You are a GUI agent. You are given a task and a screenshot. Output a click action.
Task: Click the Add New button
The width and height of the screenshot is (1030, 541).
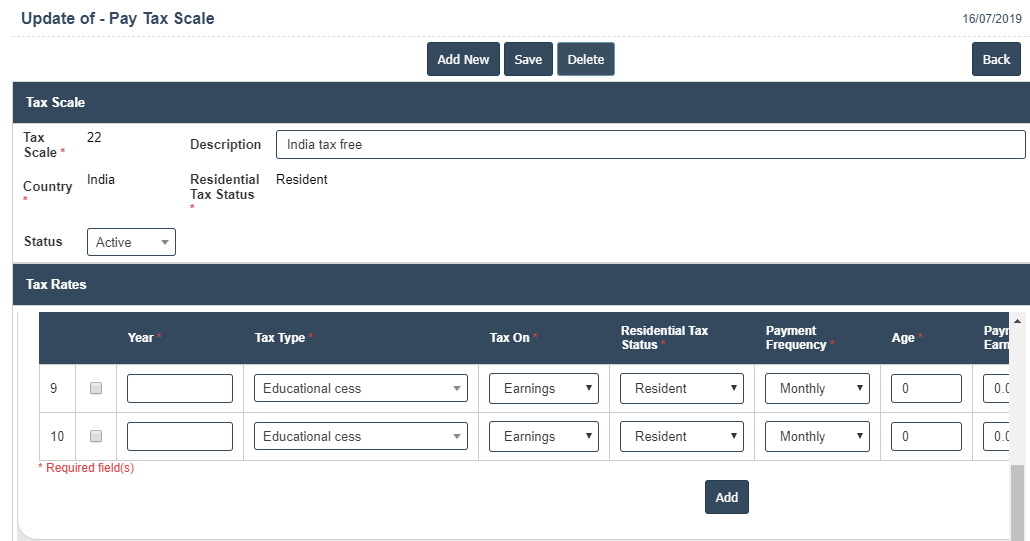point(463,59)
